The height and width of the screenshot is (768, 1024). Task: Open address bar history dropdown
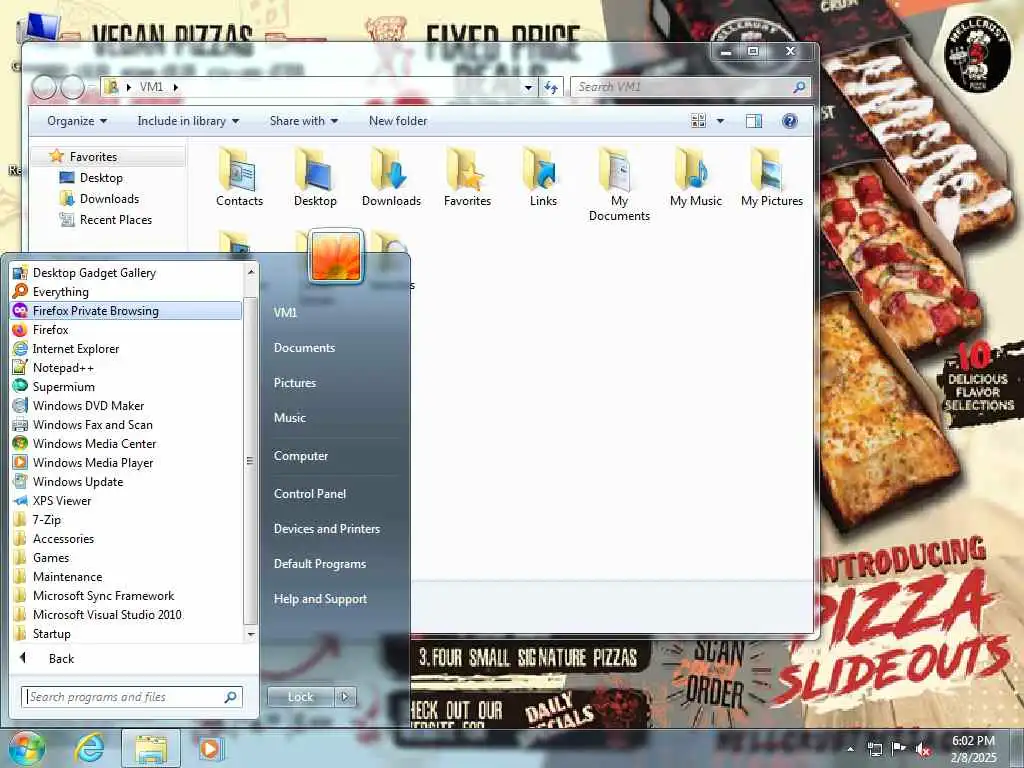[528, 87]
